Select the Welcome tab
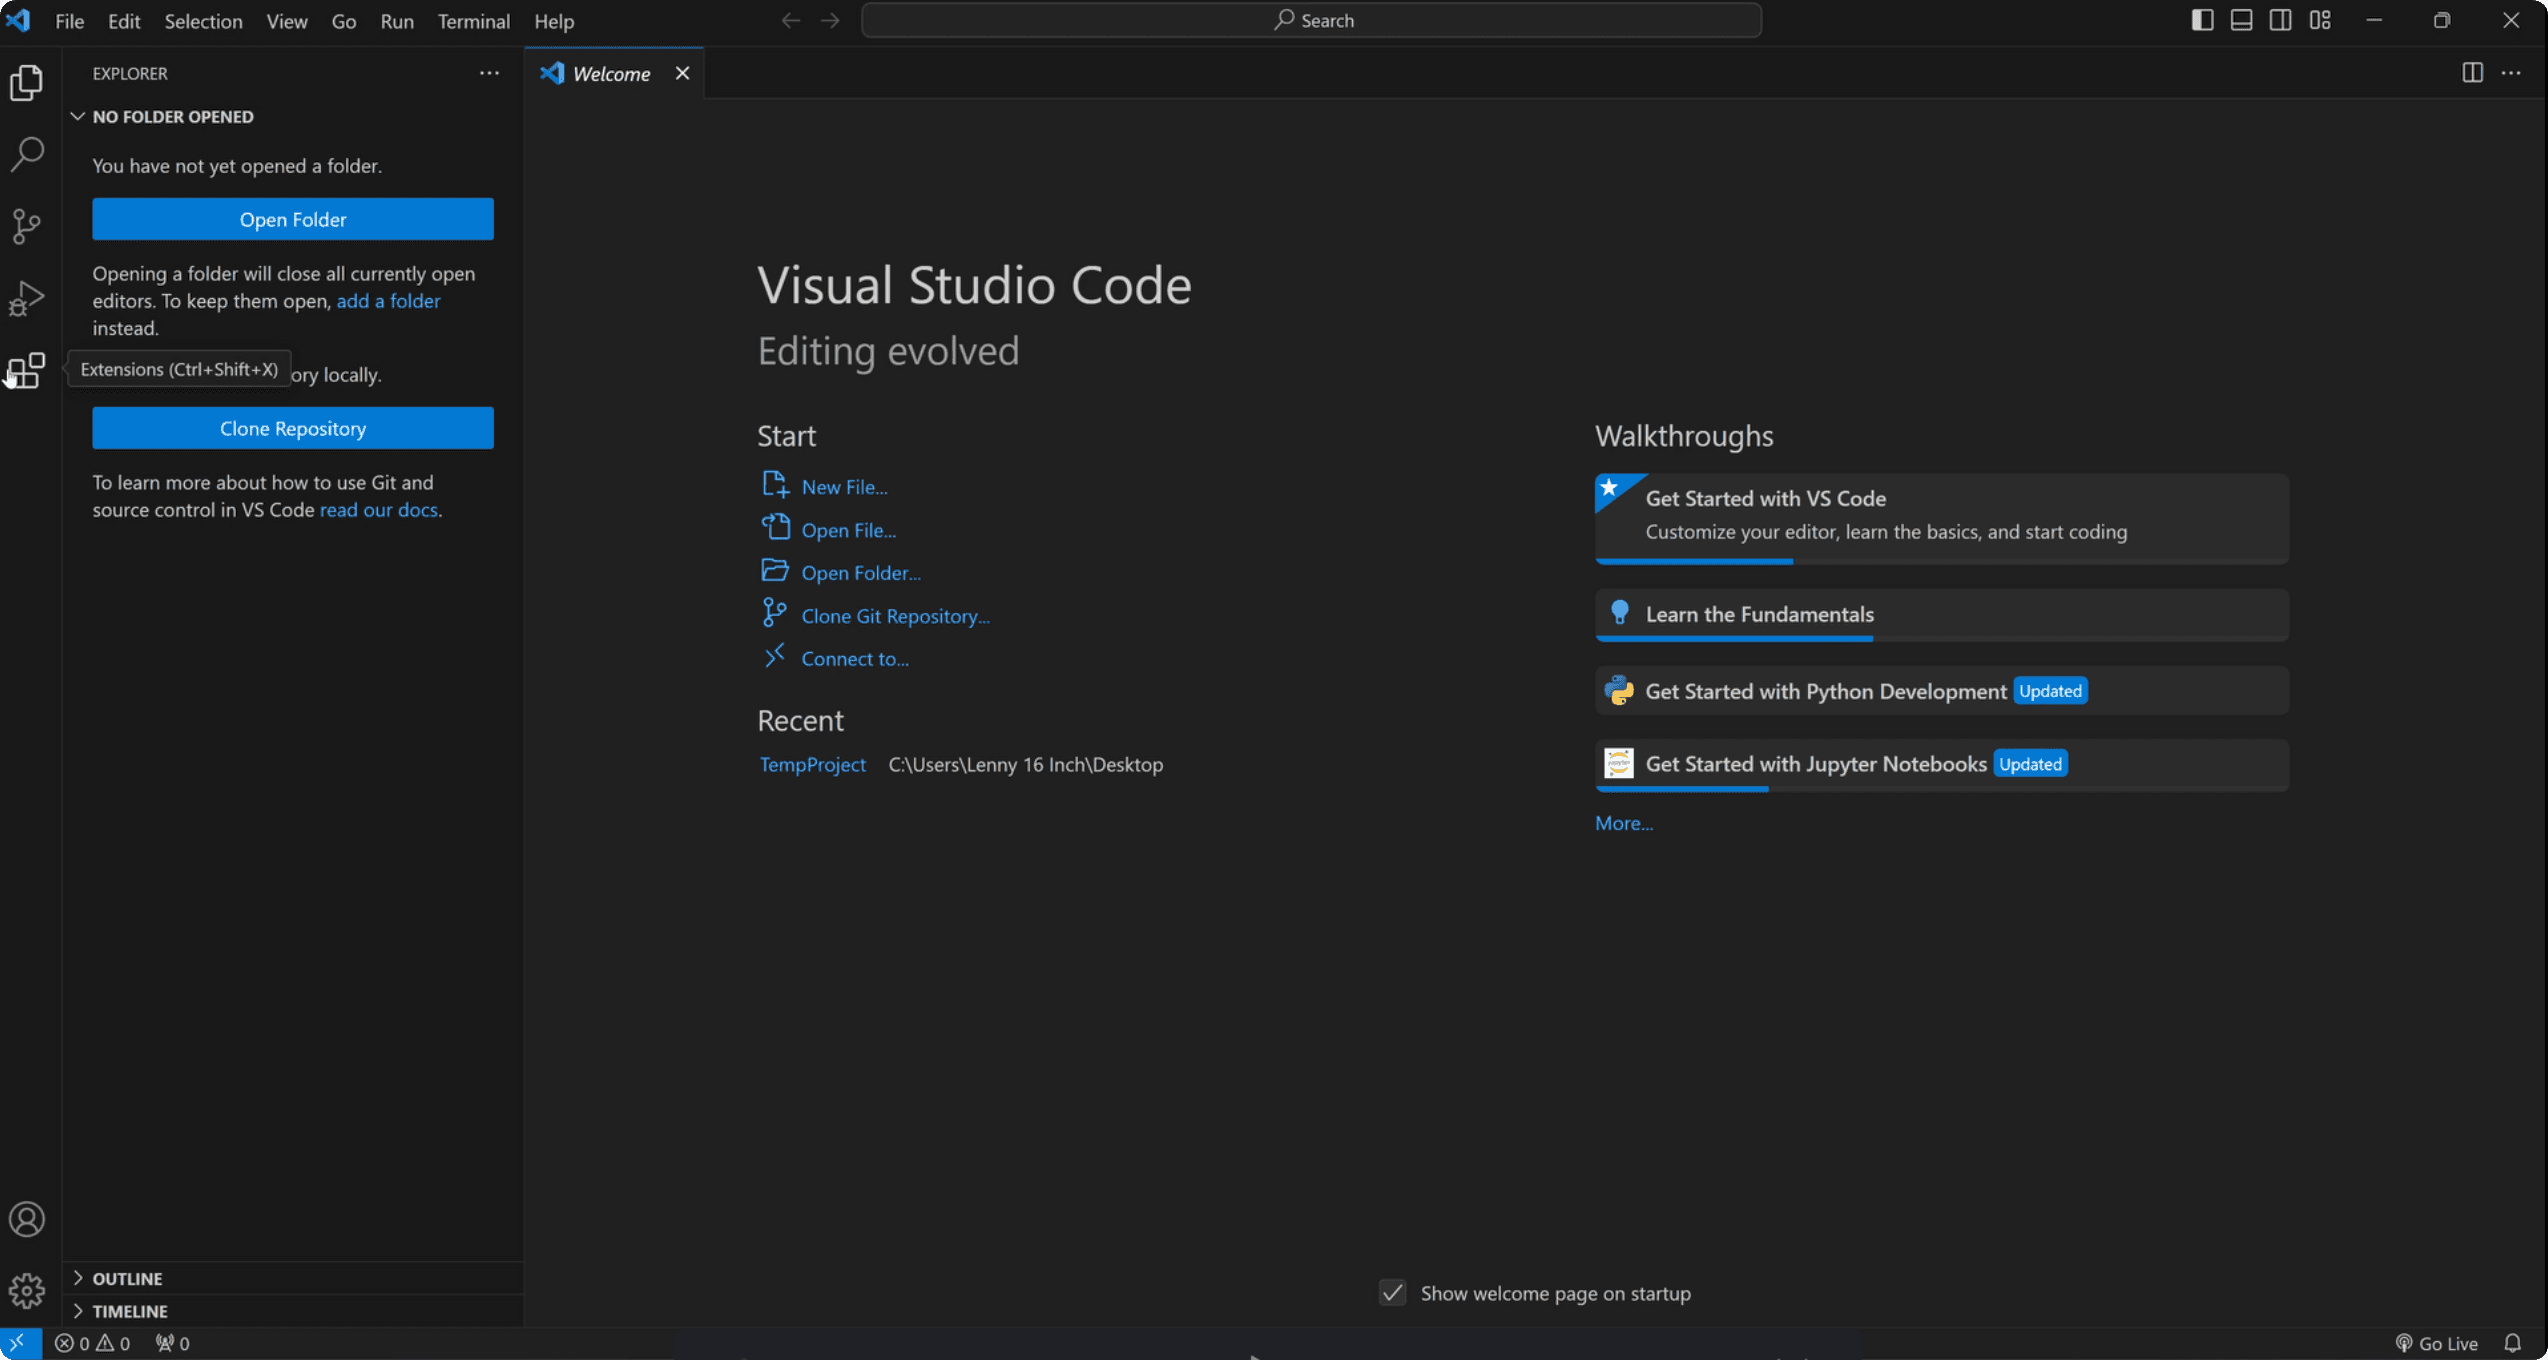Screen dimensions: 2548x1360 613,73
